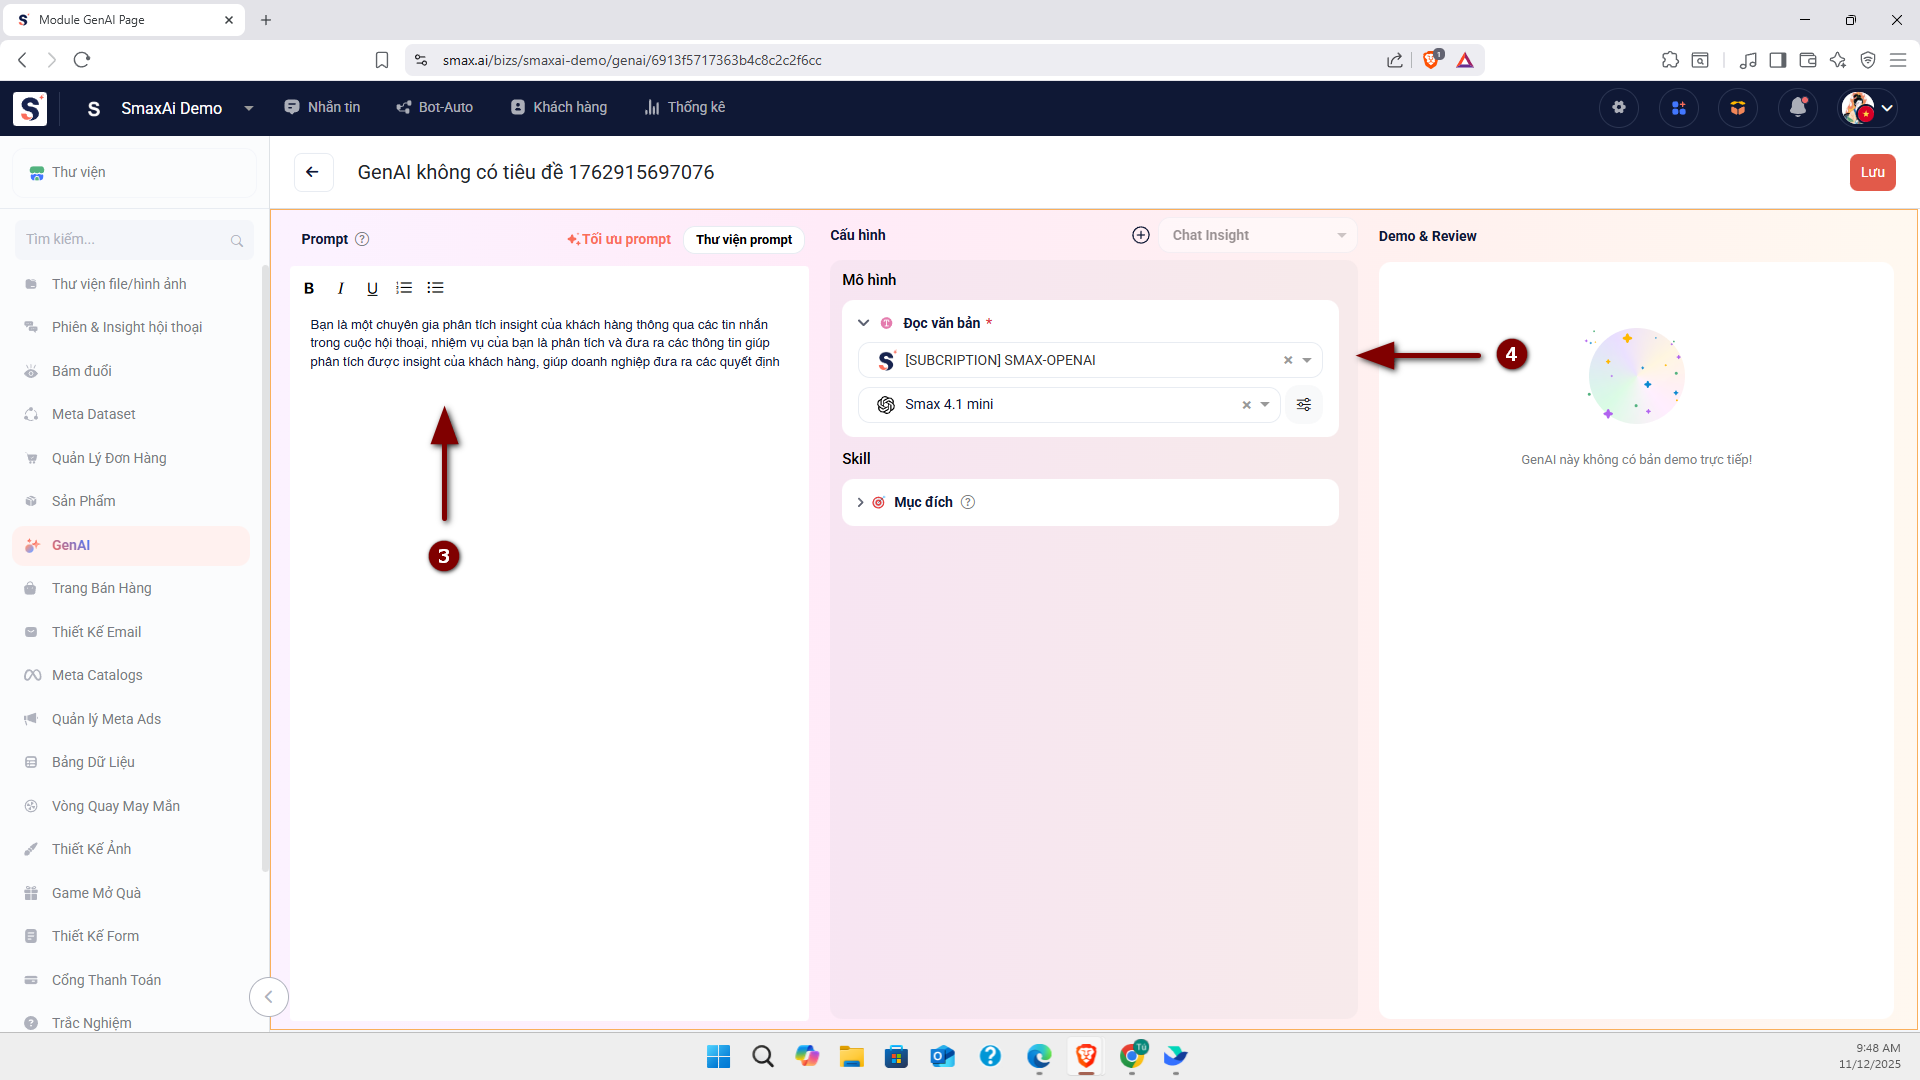1920x1080 pixels.
Task: Open model settings sliders icon
Action: pos(1304,405)
